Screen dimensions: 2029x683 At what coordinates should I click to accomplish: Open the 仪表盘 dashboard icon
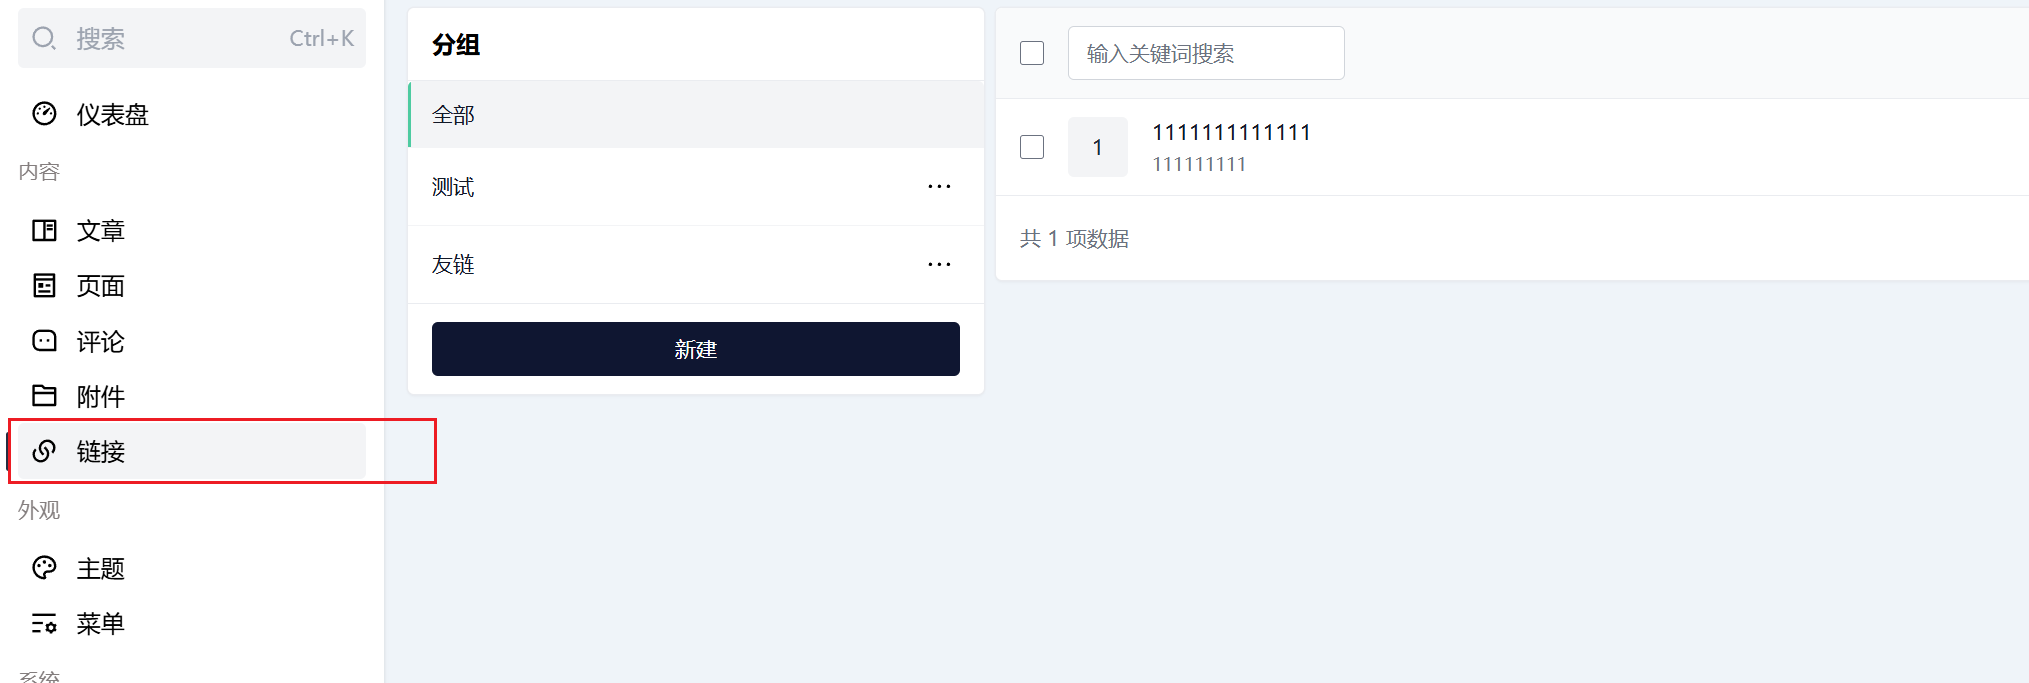click(x=44, y=114)
